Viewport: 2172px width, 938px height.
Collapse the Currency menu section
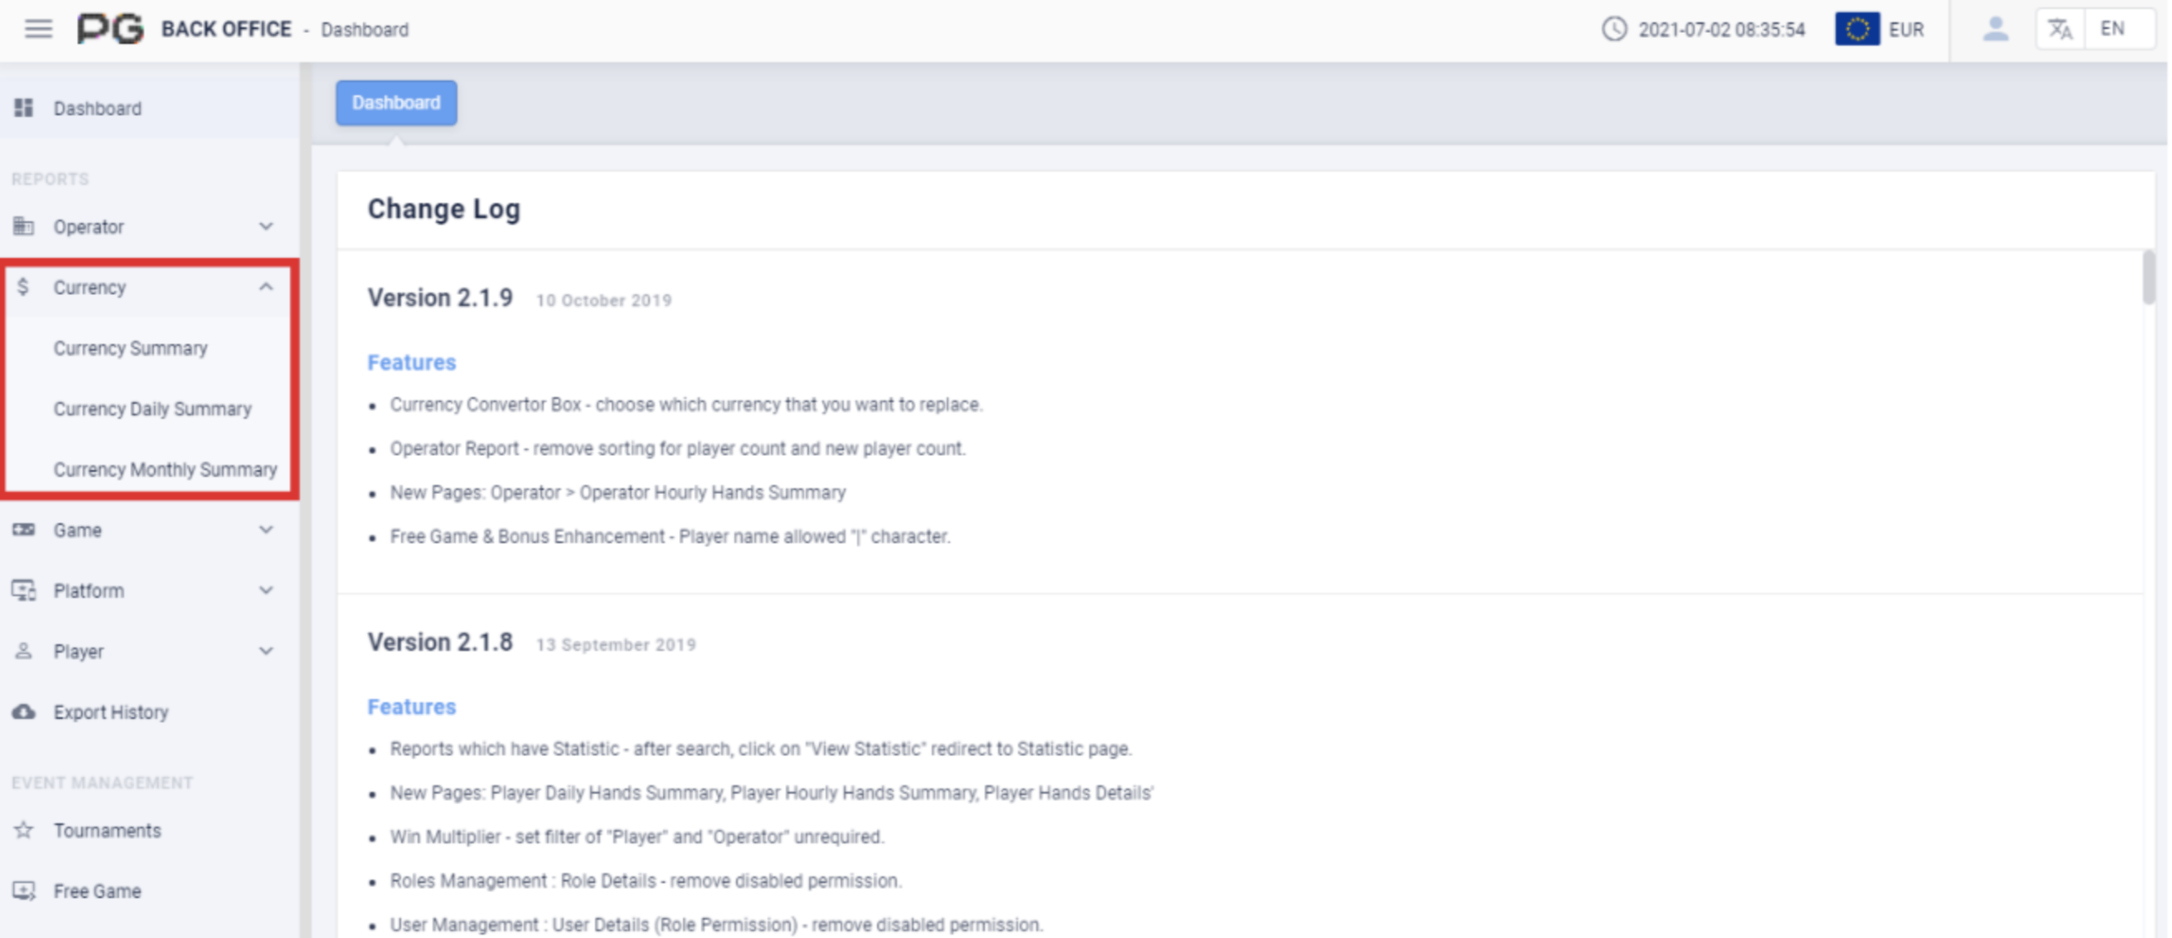pos(265,287)
